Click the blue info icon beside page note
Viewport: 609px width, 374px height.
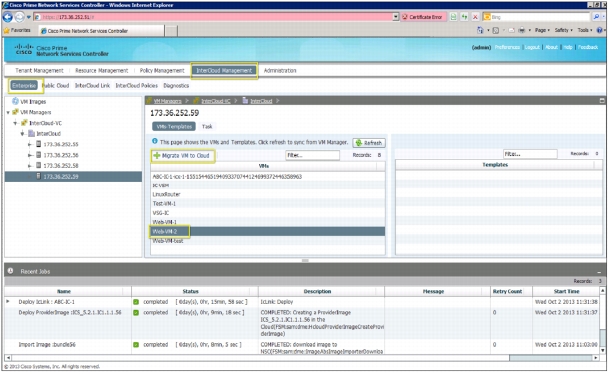[155, 141]
